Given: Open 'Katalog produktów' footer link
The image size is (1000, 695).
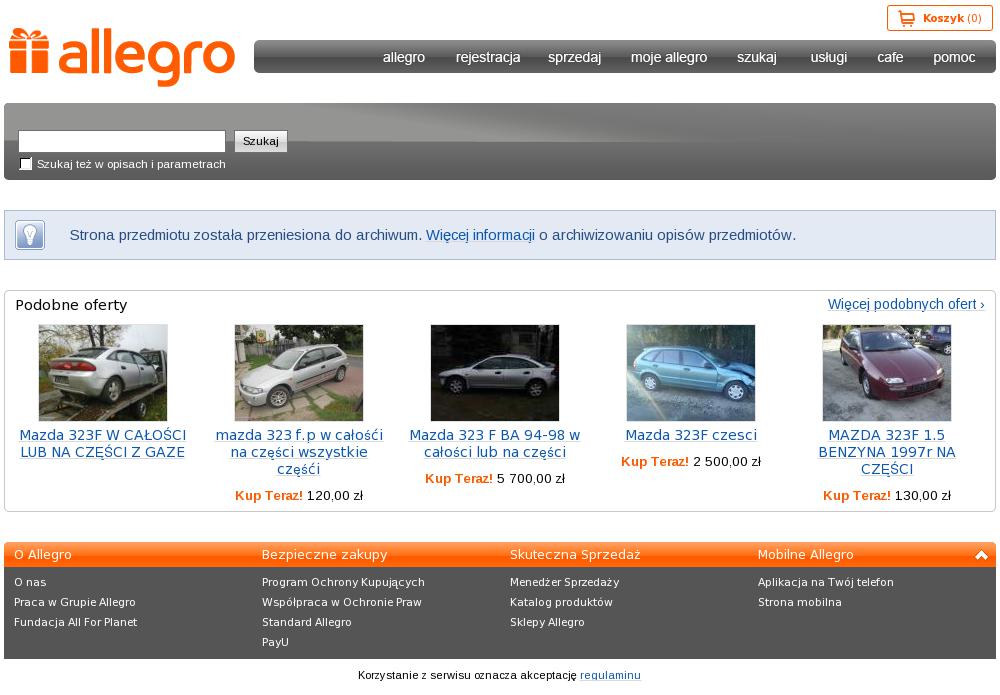Looking at the screenshot, I should pos(561,603).
